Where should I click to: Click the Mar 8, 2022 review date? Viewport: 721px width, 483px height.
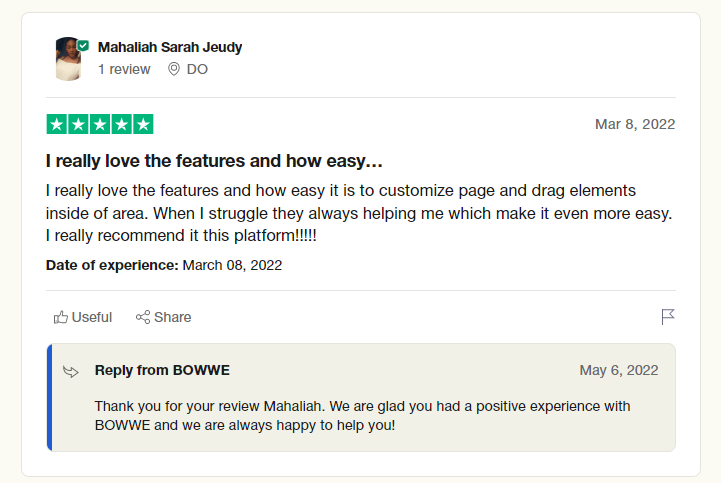(635, 124)
